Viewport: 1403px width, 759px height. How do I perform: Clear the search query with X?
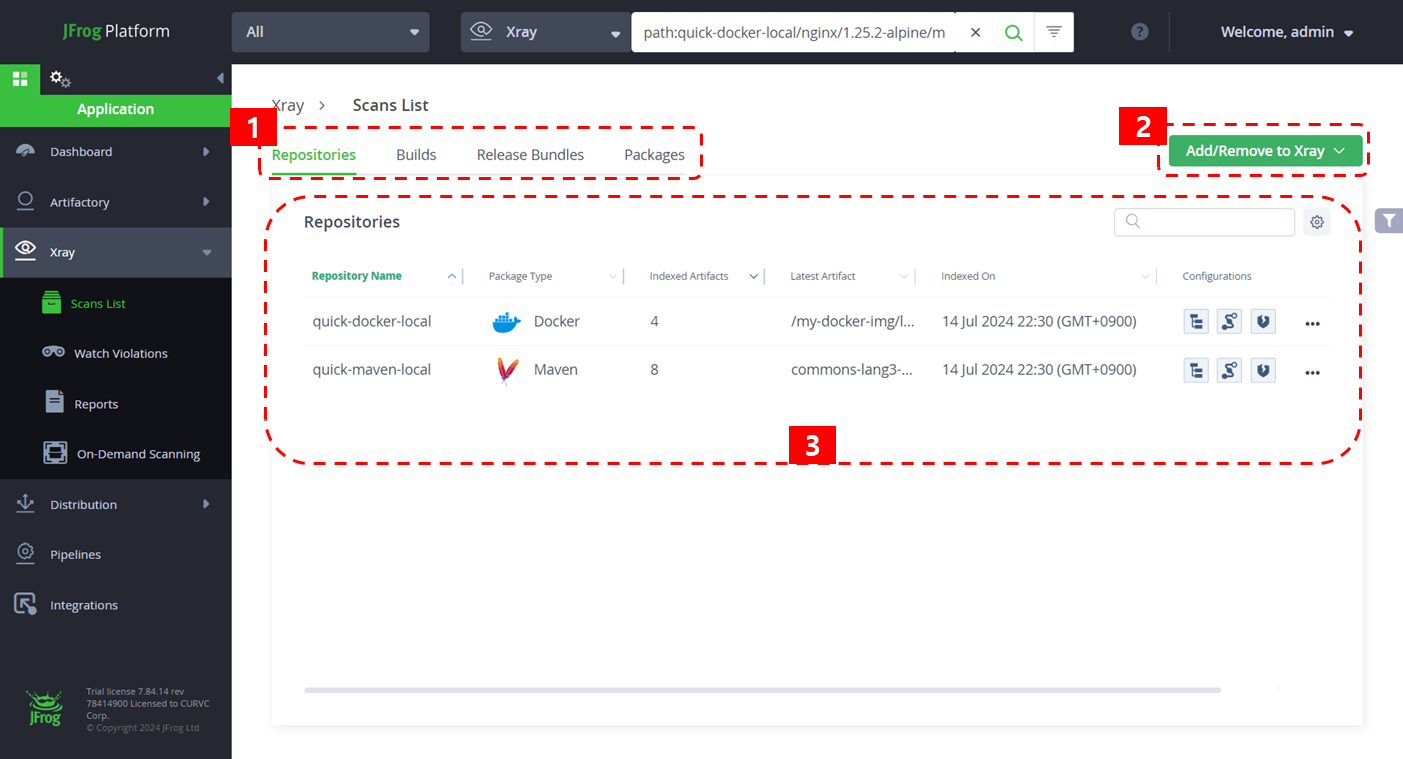tap(976, 32)
